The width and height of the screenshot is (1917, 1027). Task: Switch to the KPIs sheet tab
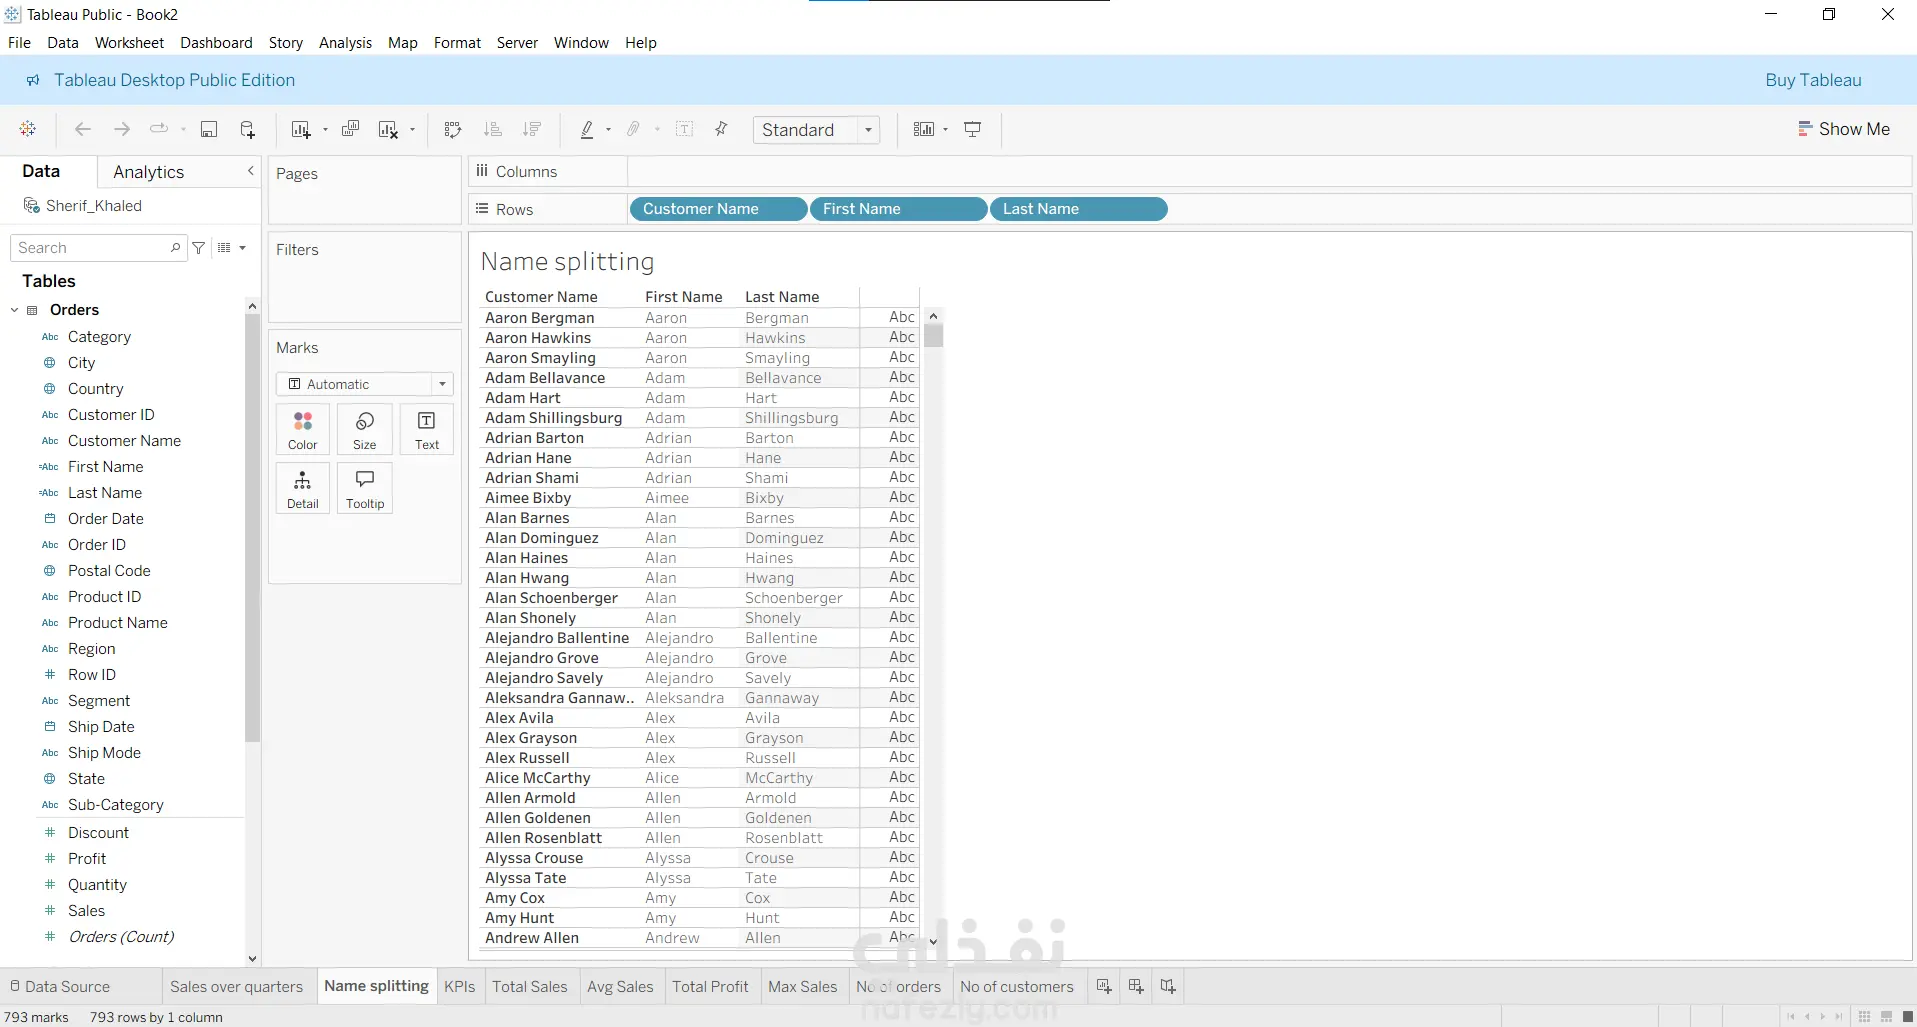point(460,986)
